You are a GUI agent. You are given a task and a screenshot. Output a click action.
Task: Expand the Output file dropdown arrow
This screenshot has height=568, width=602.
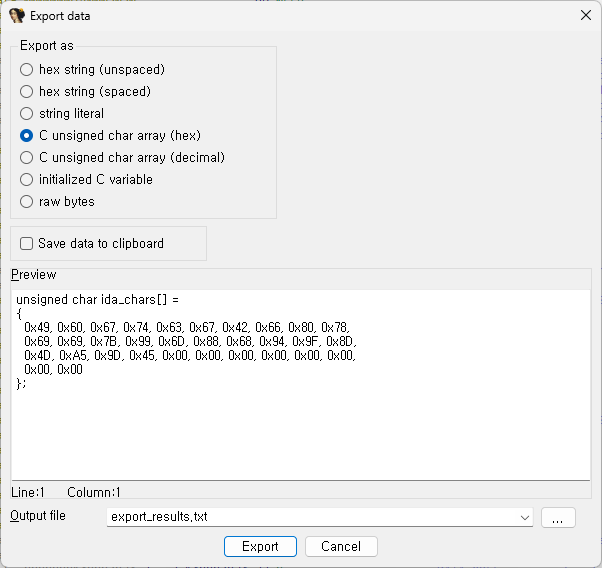(525, 518)
